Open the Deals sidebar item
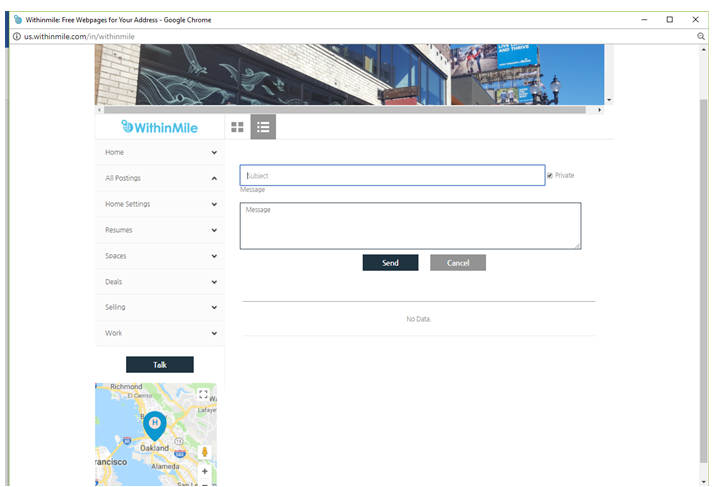Viewport: 714px width, 487px height. click(x=159, y=282)
